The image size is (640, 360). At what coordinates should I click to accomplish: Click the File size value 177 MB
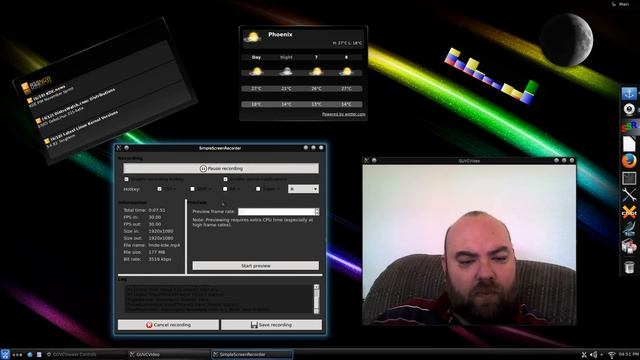pos(157,252)
